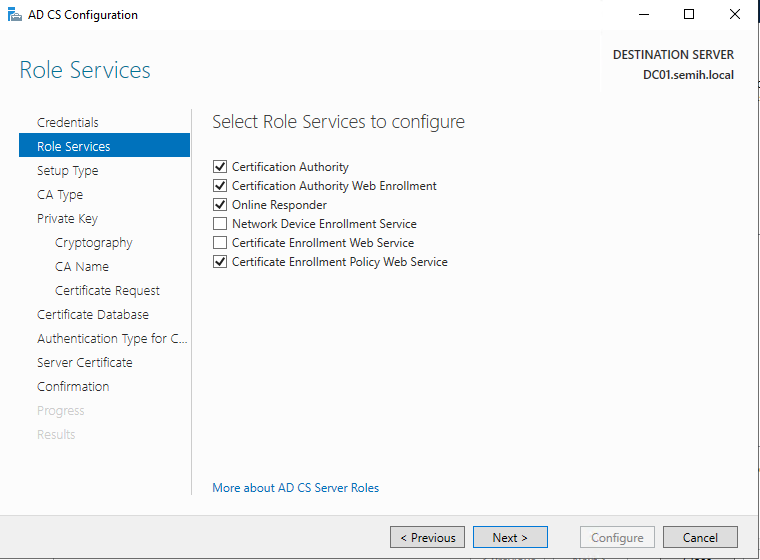
Task: Navigate to Private Key step
Action: tap(67, 218)
